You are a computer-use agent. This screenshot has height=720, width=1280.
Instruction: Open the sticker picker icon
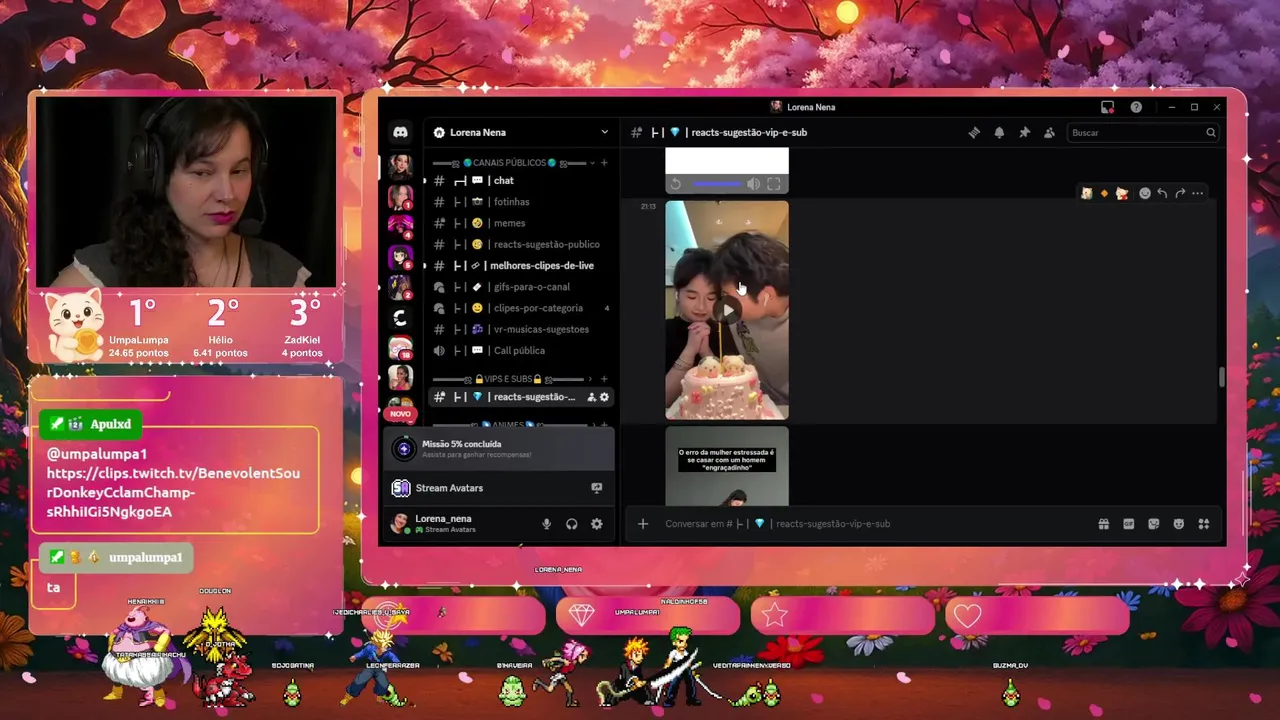click(1154, 524)
